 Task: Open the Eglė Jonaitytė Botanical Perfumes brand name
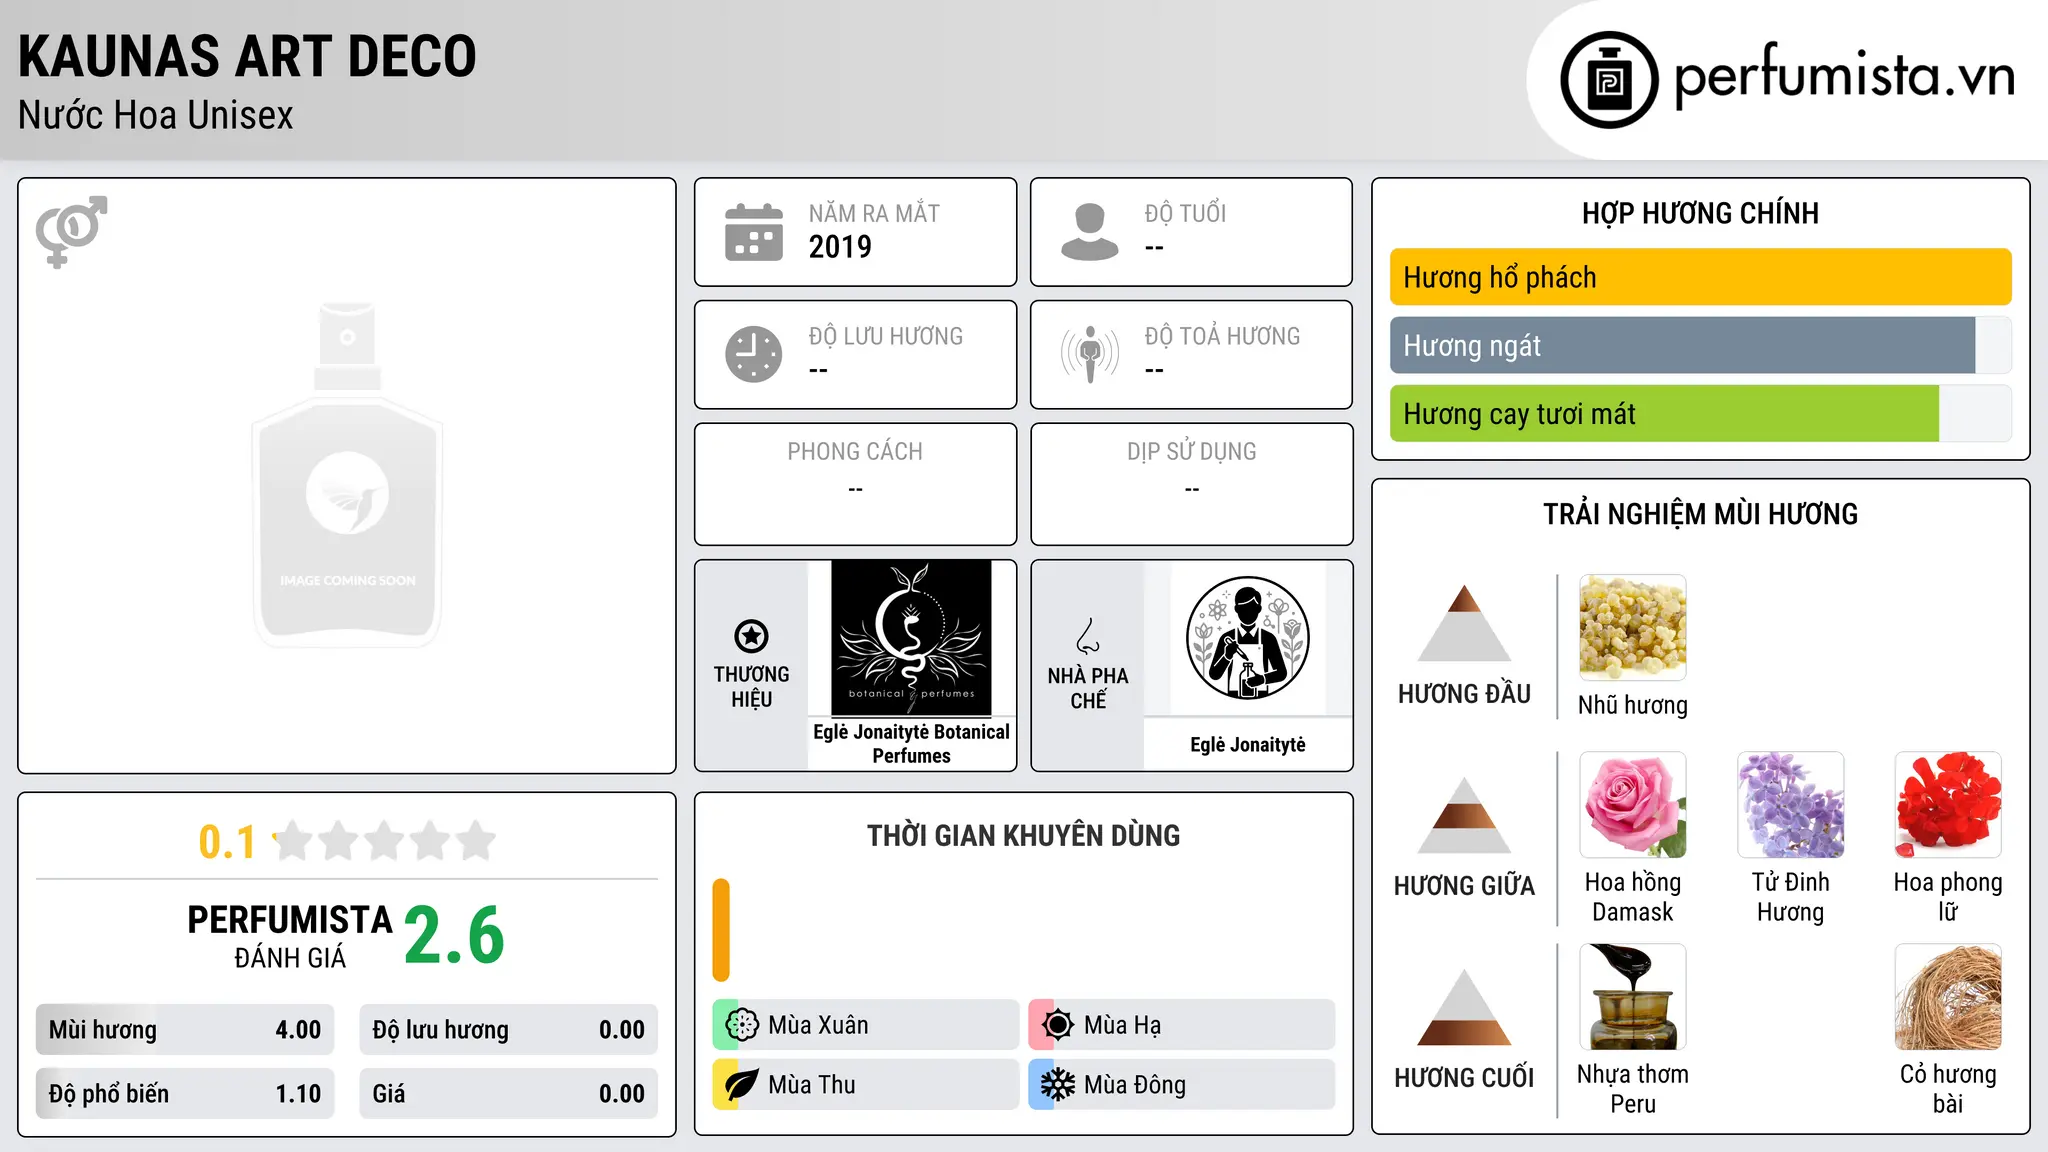[x=911, y=744]
